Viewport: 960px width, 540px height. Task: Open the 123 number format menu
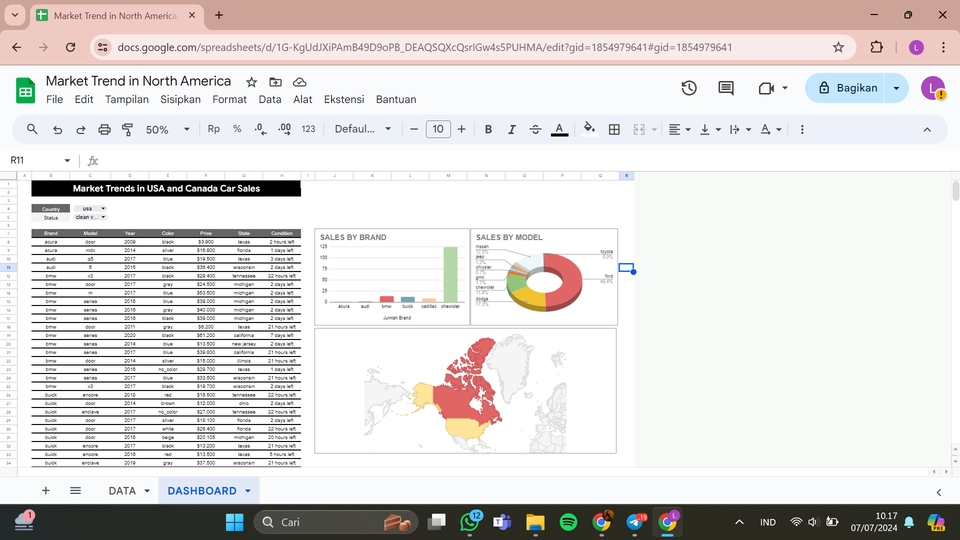click(309, 129)
